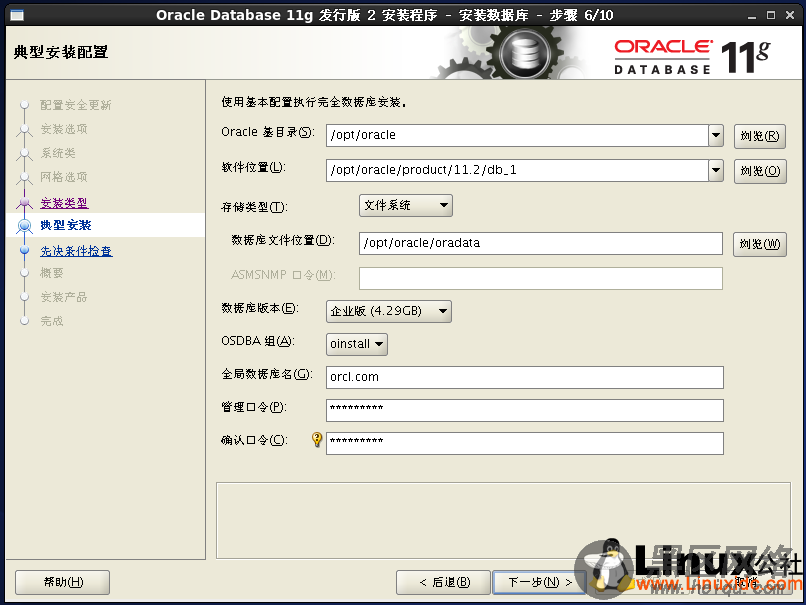Click the 配置安全更新 step label
Viewport: 806px width, 605px height.
(76, 105)
